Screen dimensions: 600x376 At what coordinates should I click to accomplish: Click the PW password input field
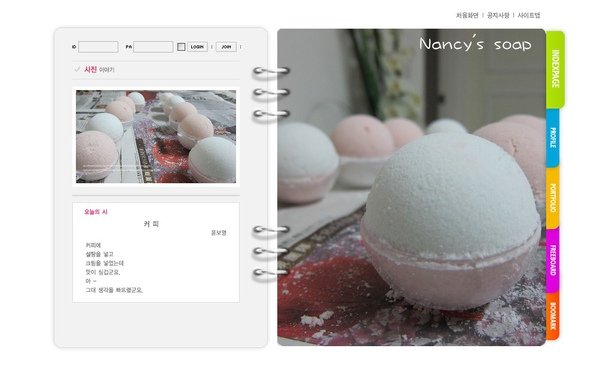click(x=153, y=47)
